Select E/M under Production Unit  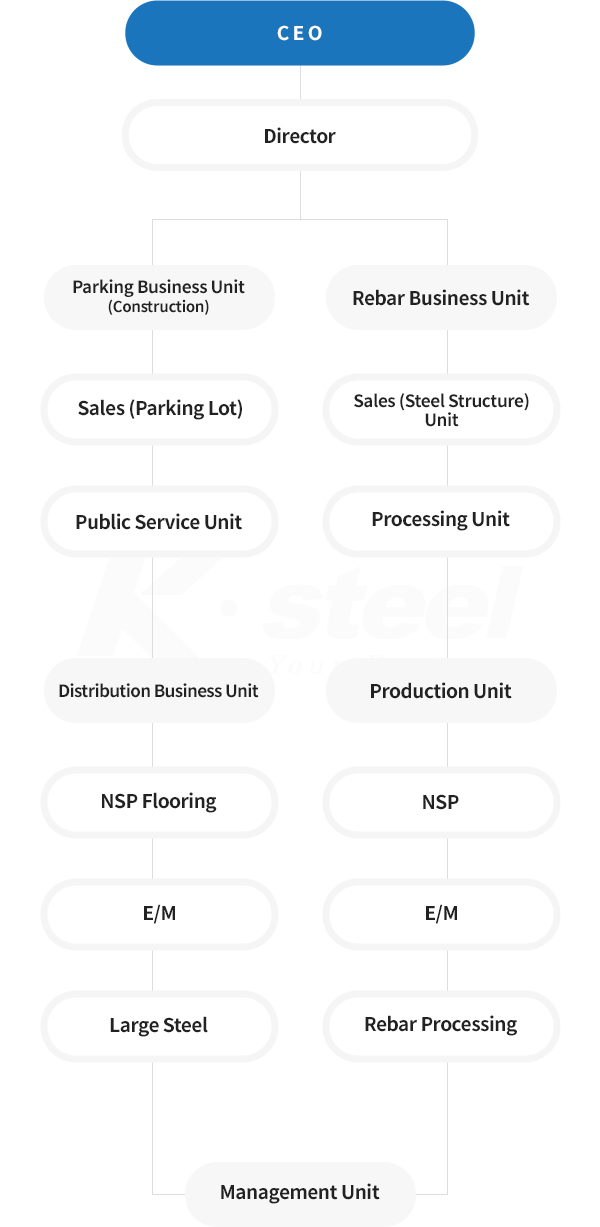441,914
